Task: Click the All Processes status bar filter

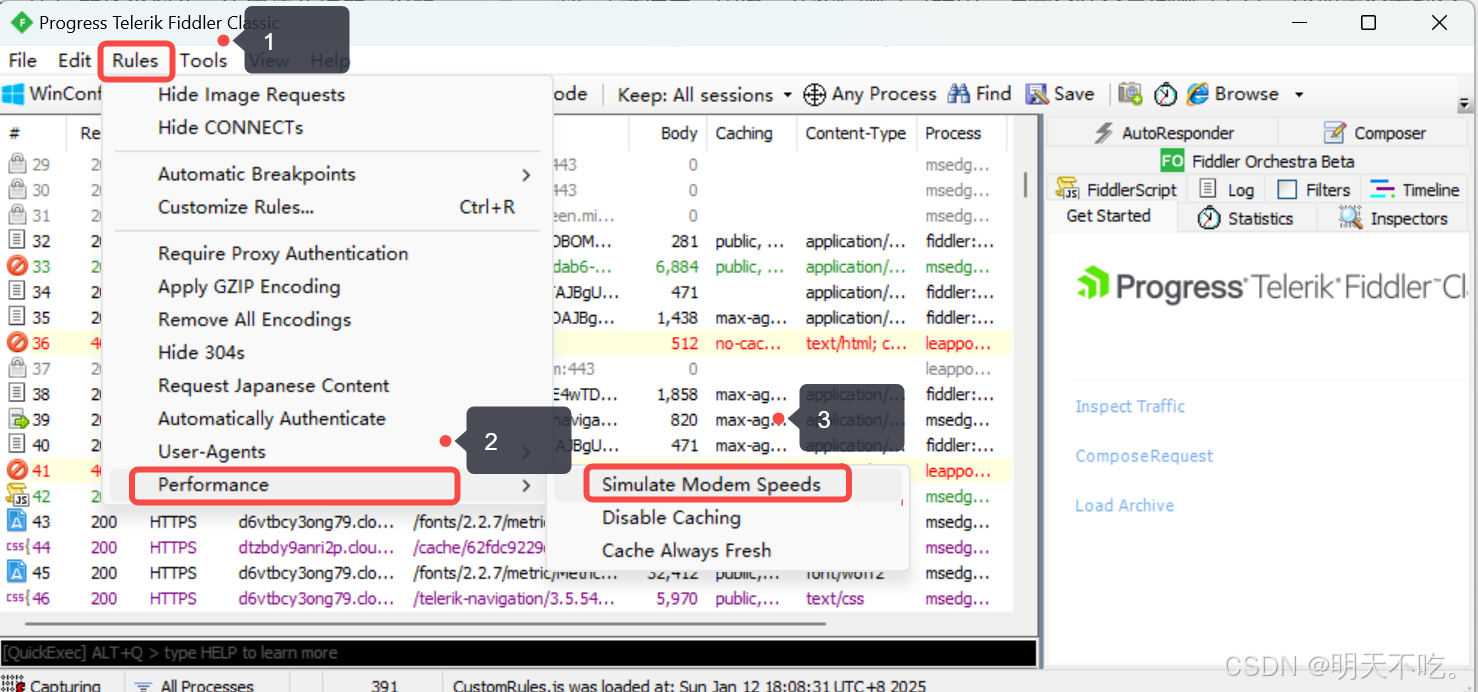Action: point(195,686)
